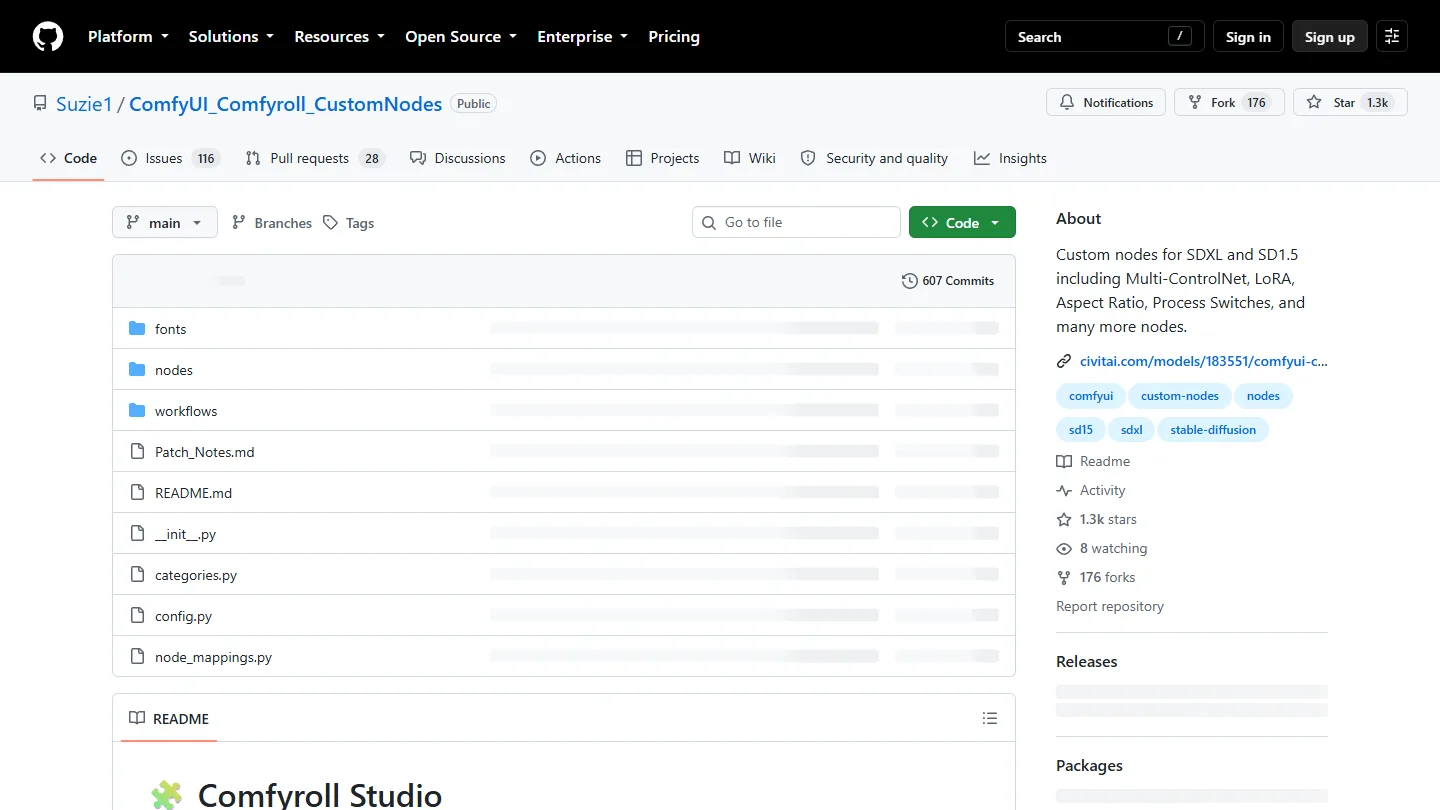Screen dimensions: 1440x810
Task: Click the README.md file icon
Action: pyautogui.click(x=137, y=493)
